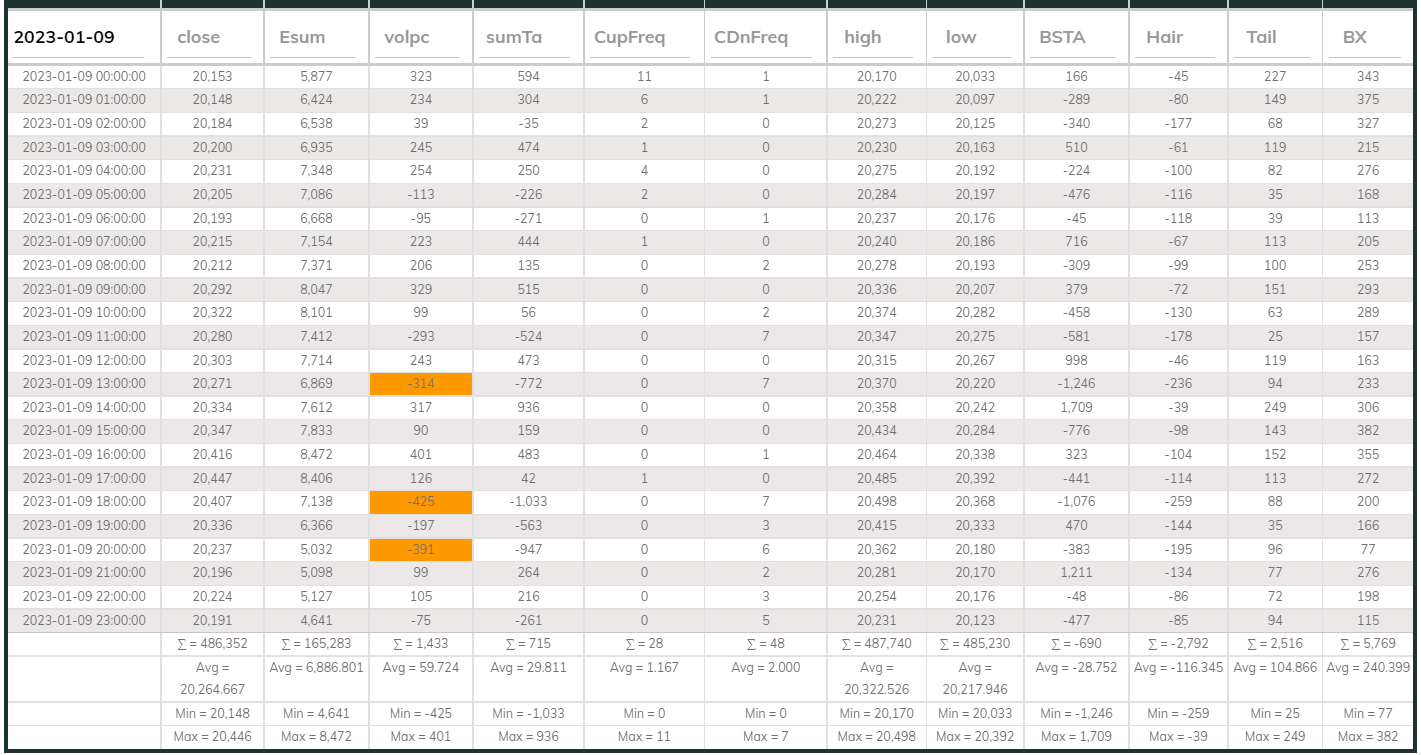Click the 2023-01-09 date column header

pos(64,38)
